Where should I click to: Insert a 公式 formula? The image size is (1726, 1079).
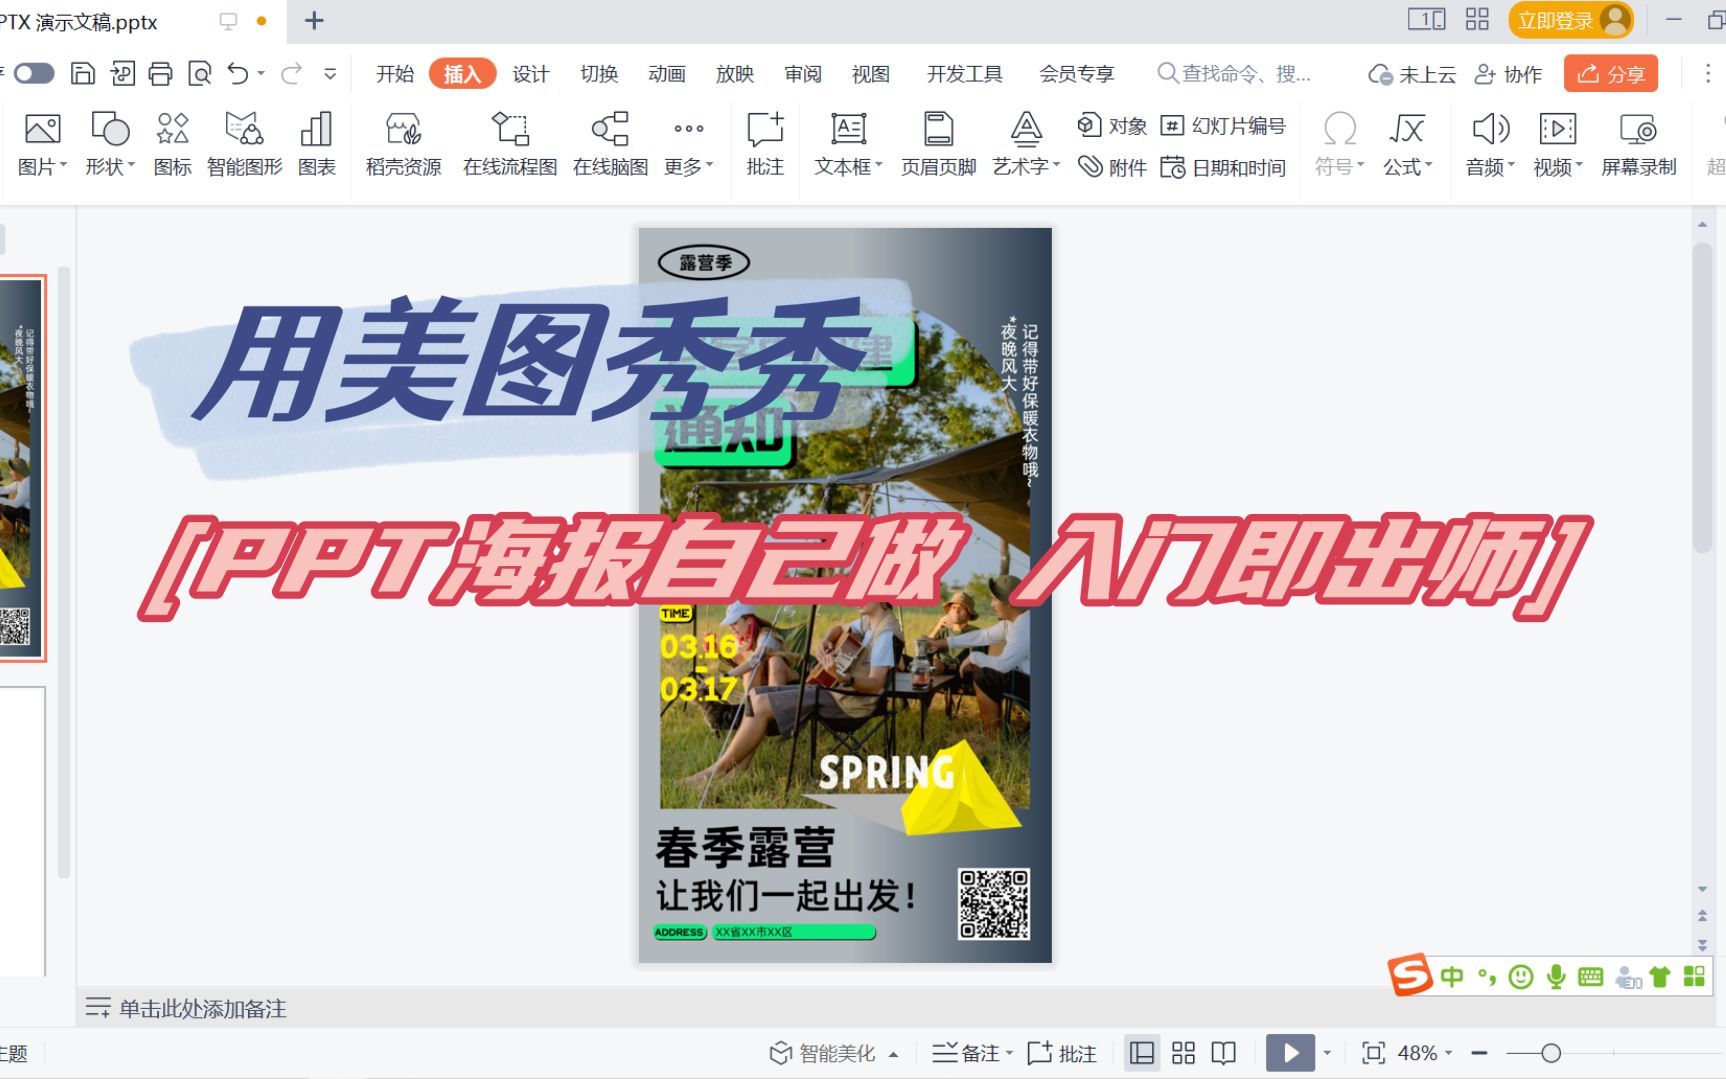click(x=1407, y=144)
